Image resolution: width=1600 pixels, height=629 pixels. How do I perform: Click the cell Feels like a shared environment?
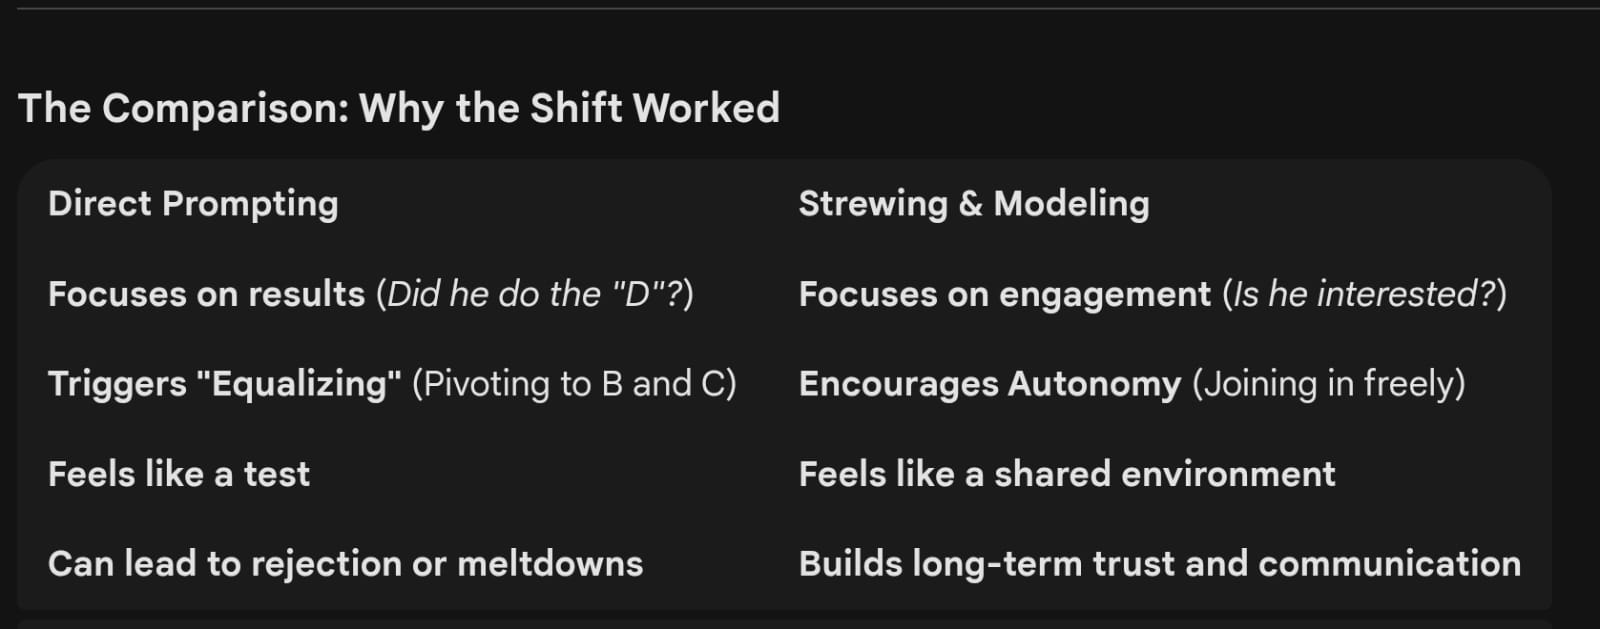click(1066, 474)
